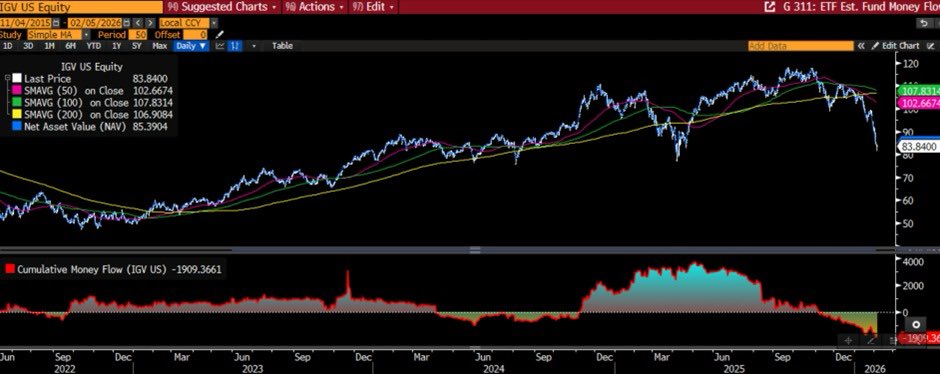The image size is (940, 374).
Task: Switch to Table view
Action: 282,46
